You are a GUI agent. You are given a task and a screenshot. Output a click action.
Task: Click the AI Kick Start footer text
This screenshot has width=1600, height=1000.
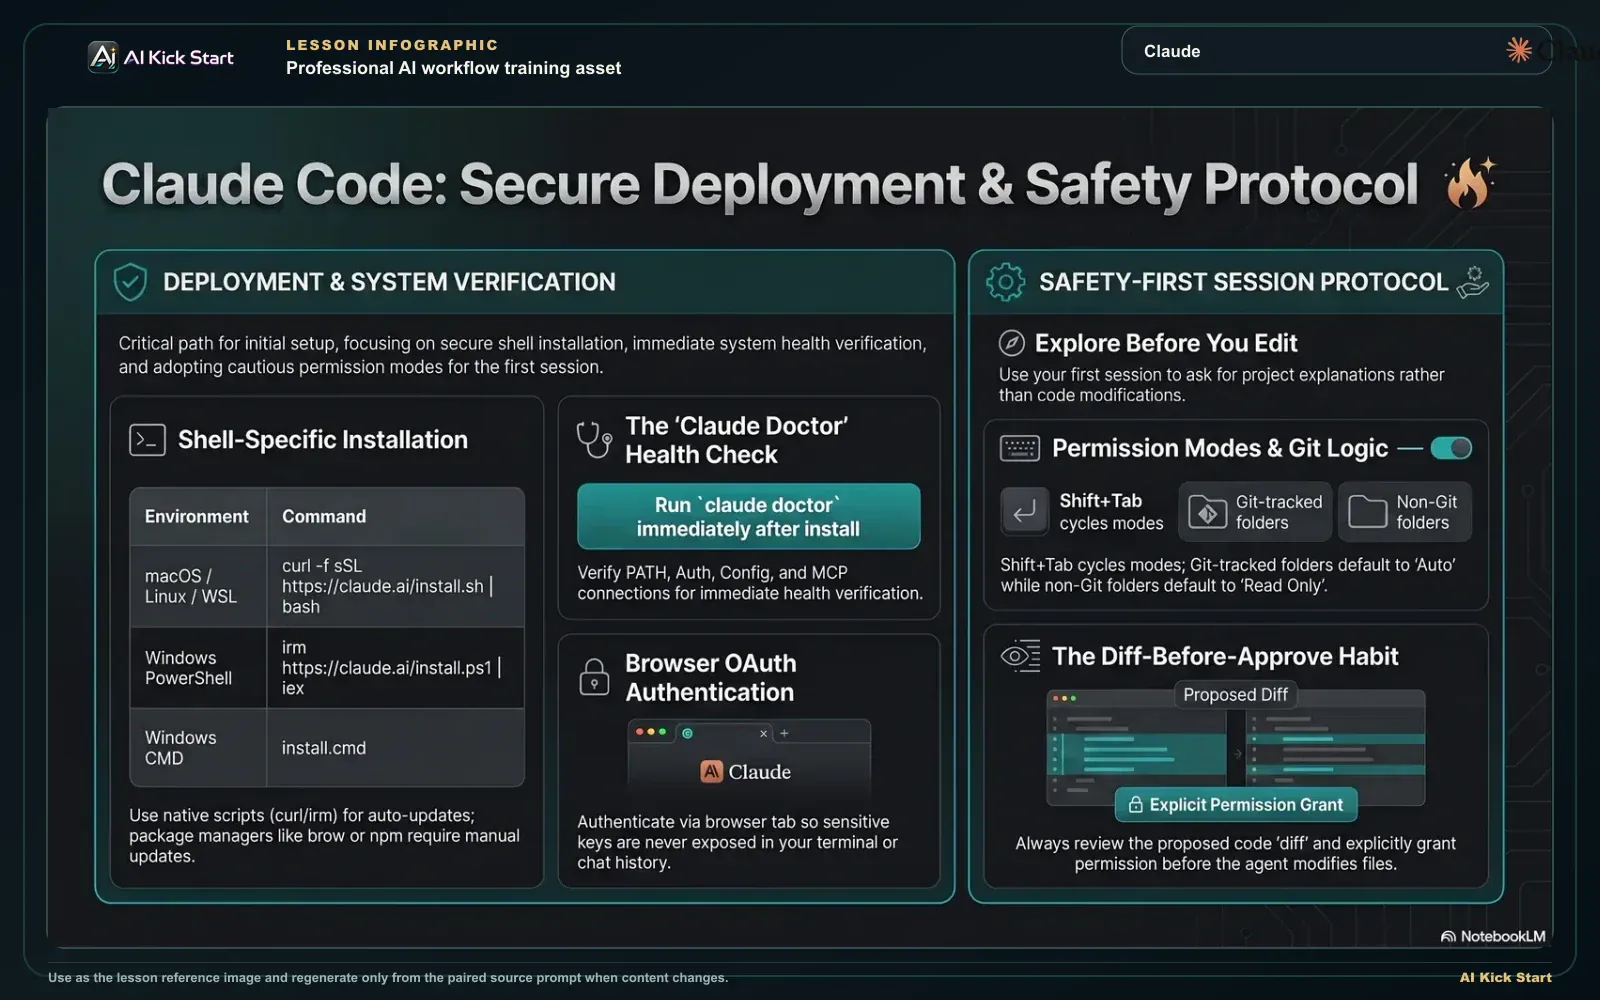coord(1505,977)
